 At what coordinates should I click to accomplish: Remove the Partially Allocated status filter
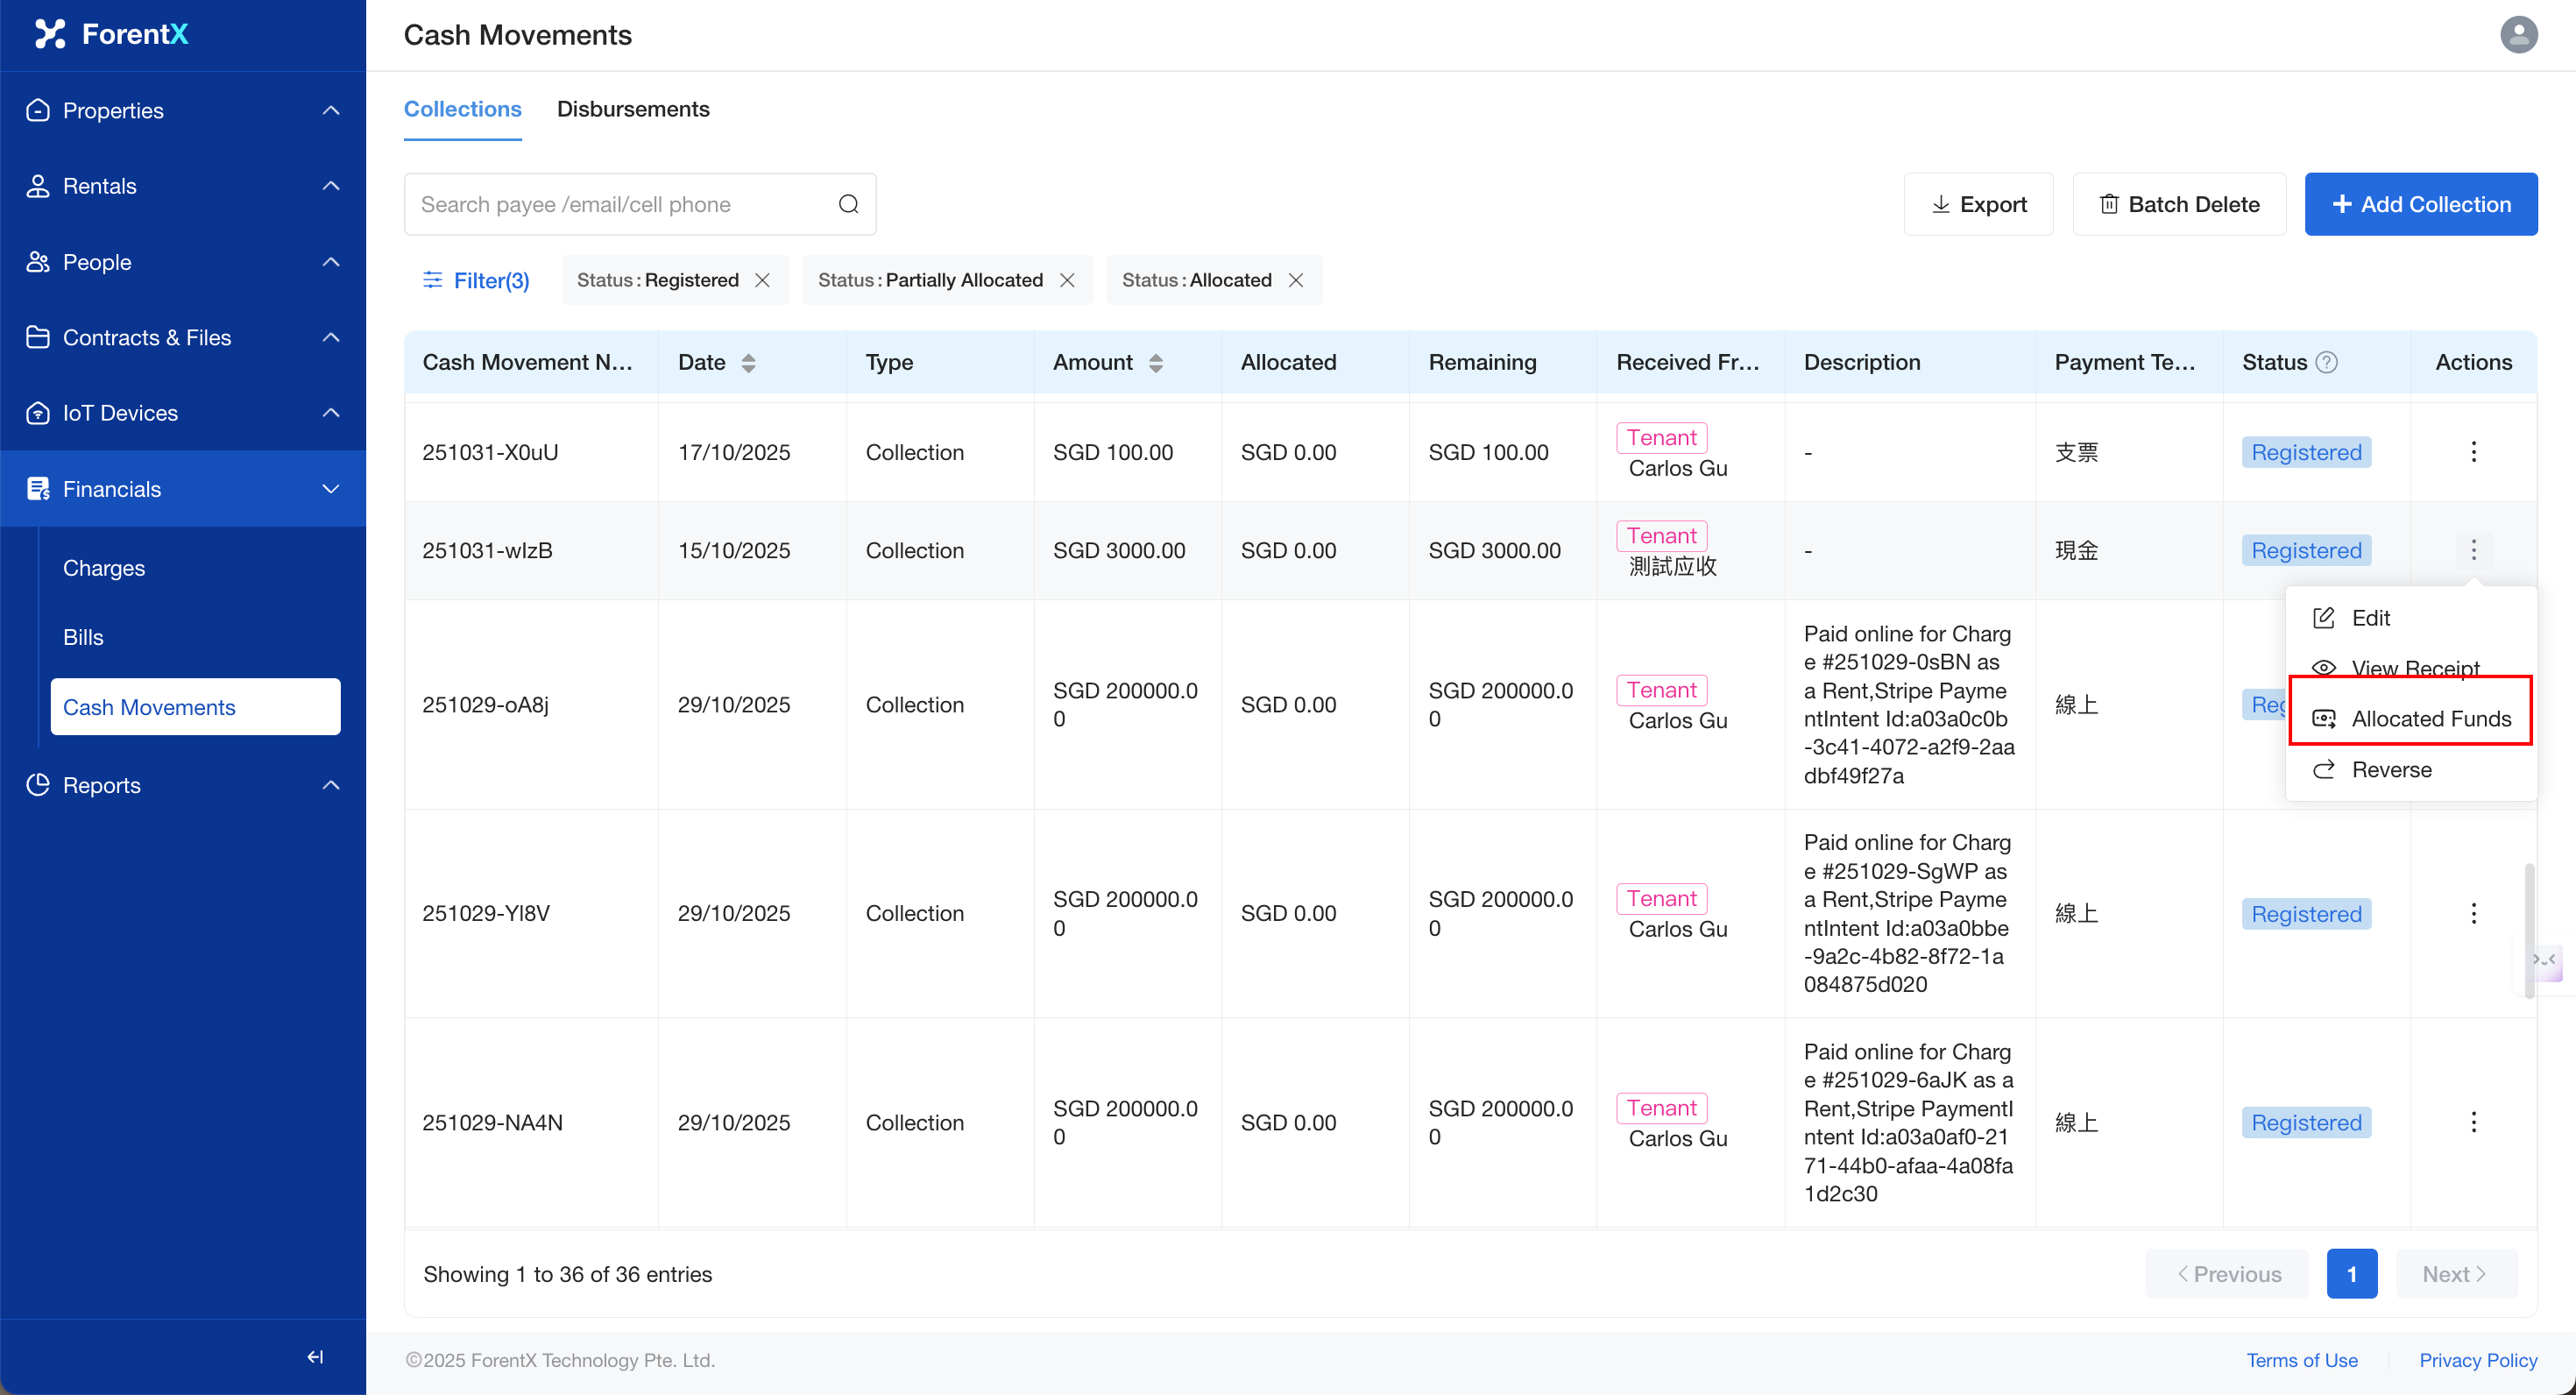click(1067, 280)
